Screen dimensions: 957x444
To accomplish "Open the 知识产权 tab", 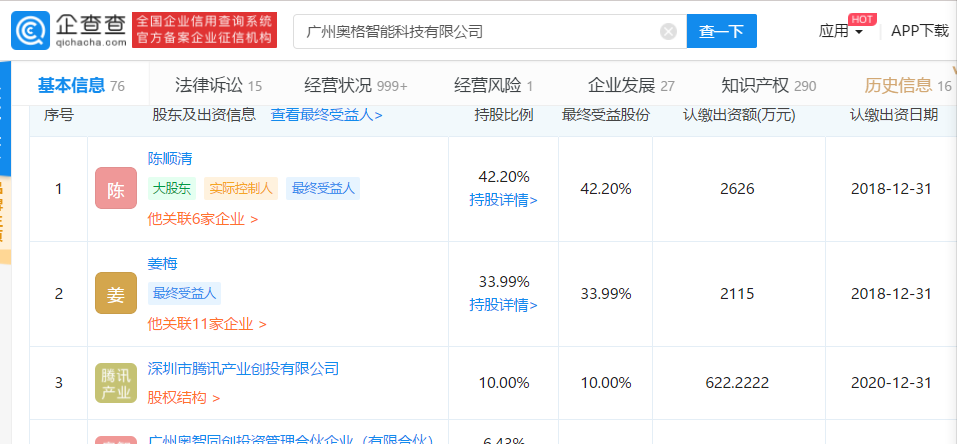I will (768, 86).
